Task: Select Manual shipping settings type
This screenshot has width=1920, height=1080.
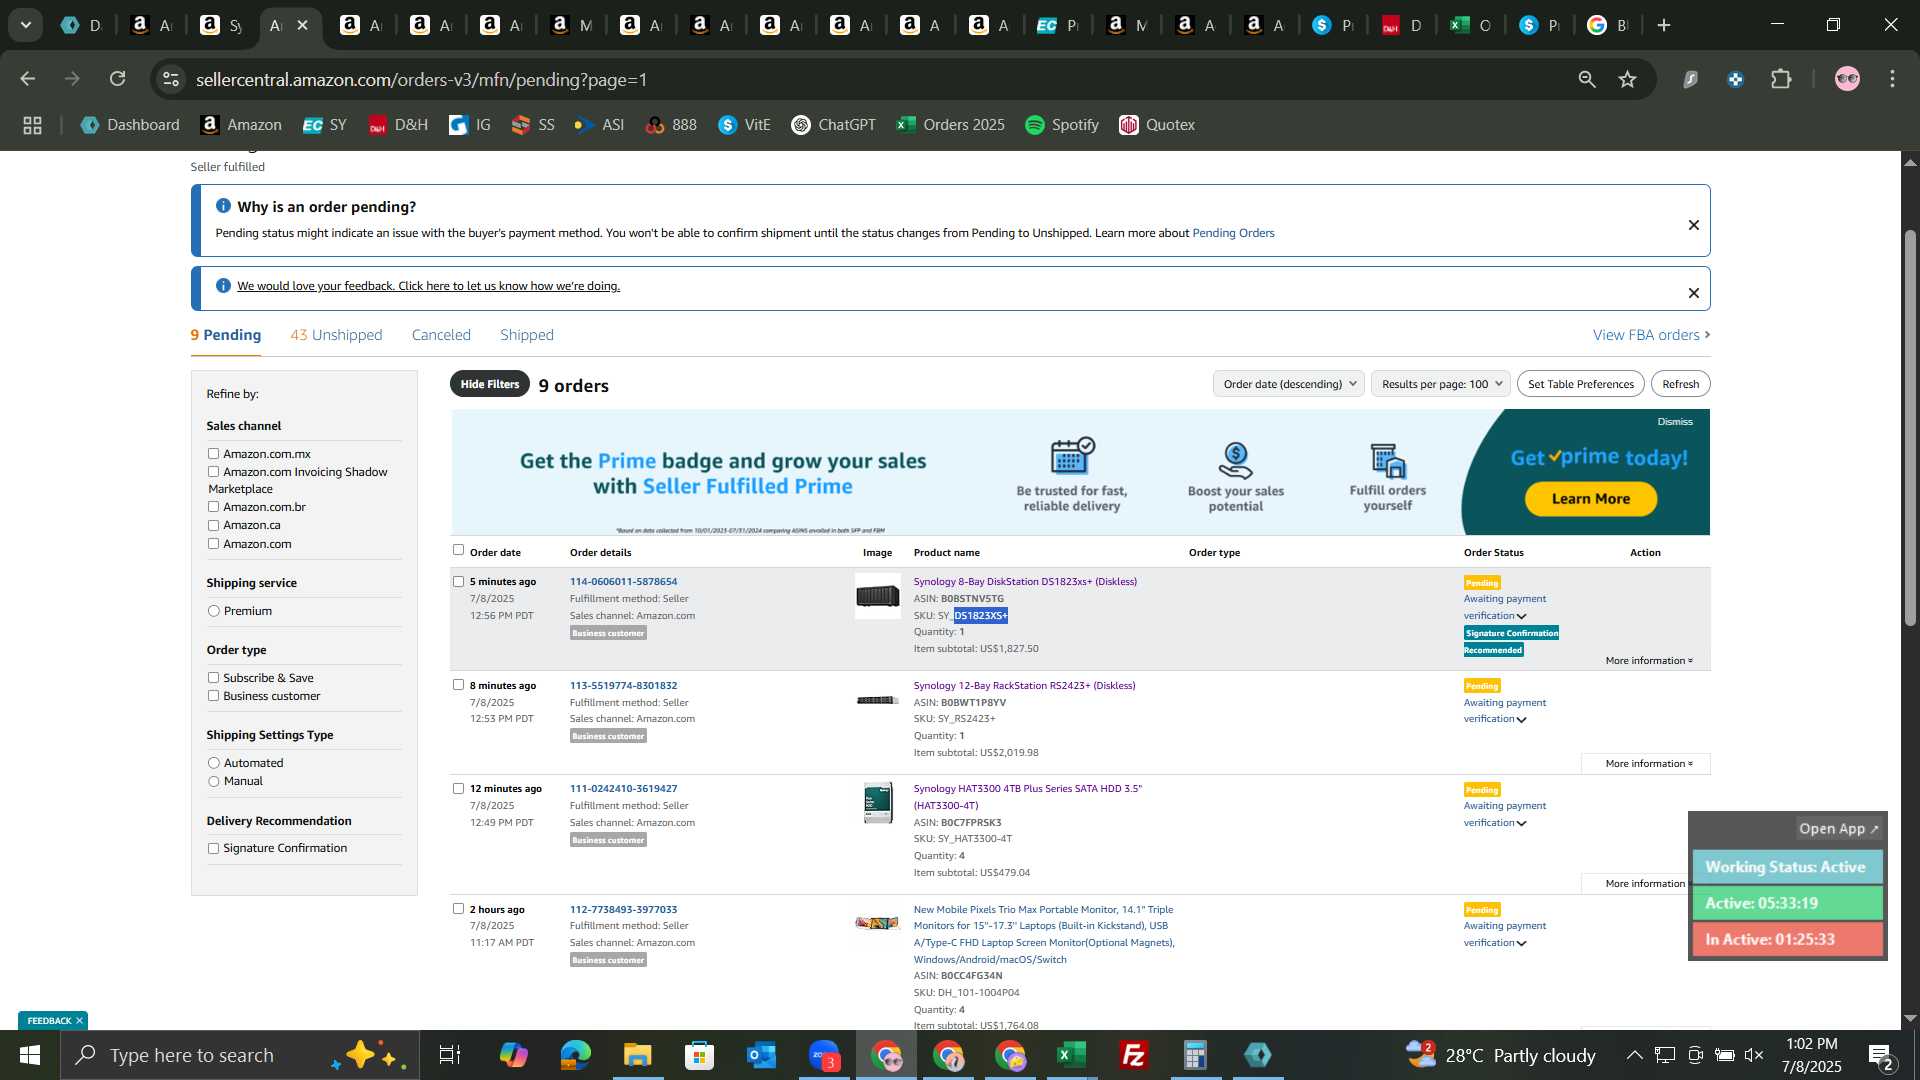Action: (x=213, y=781)
